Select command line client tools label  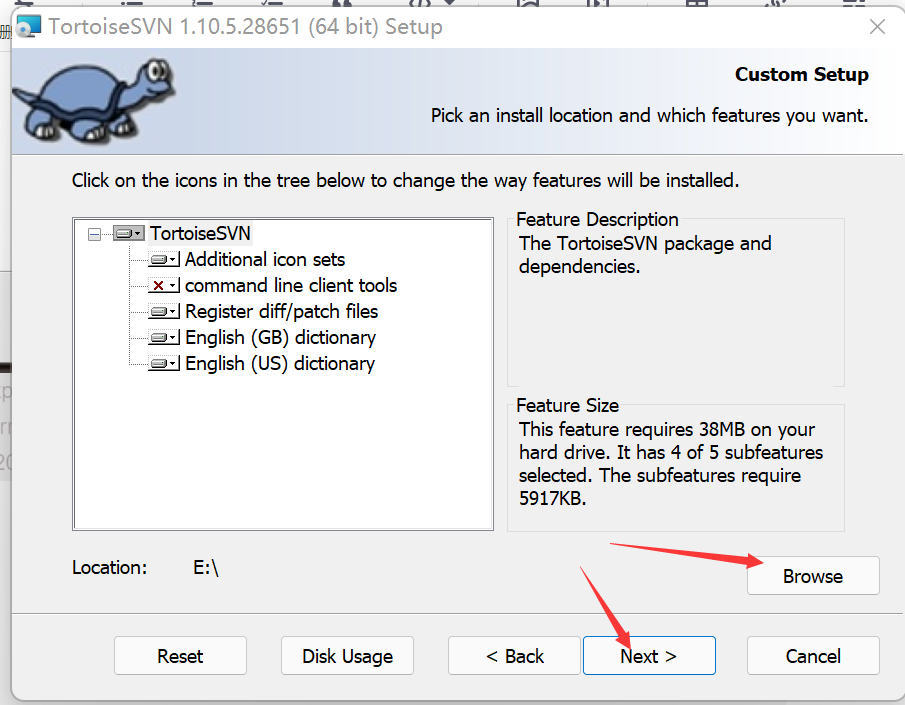pyautogui.click(x=291, y=285)
